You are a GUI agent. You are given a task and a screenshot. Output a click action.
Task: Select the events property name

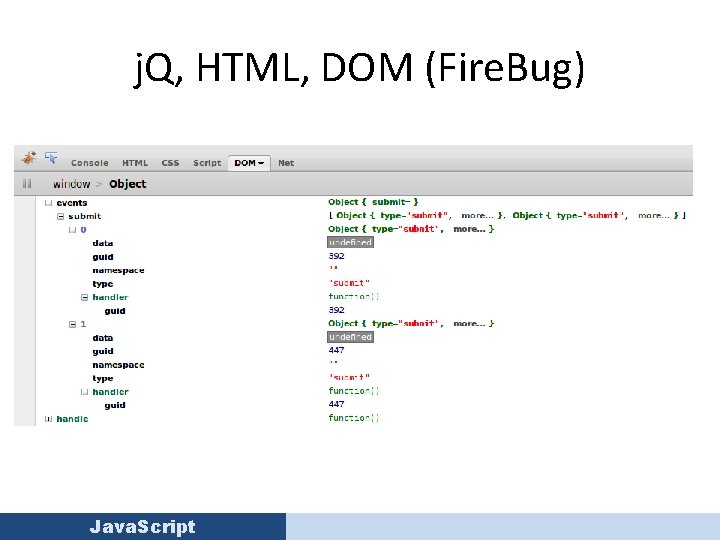(72, 203)
